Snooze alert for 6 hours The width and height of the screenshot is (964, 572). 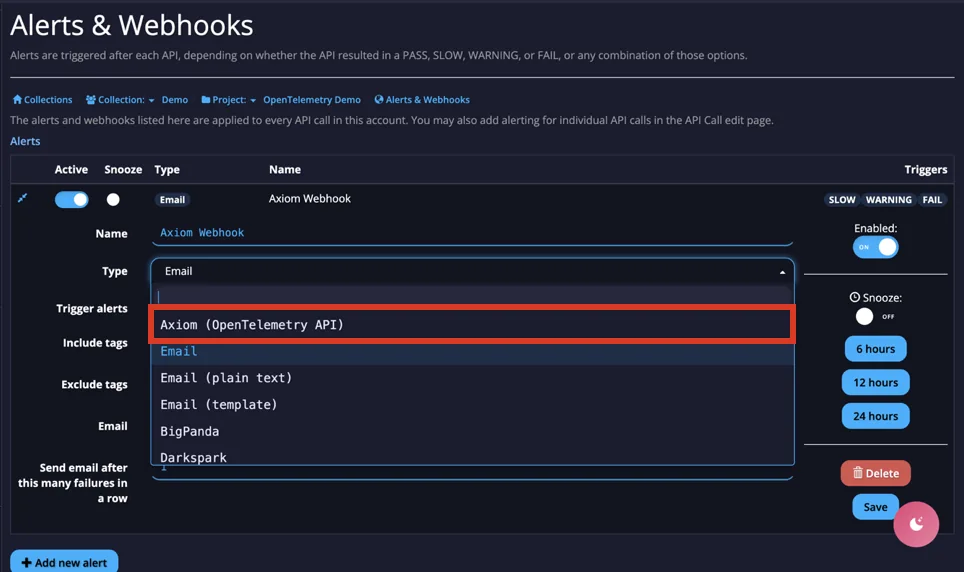[875, 349]
